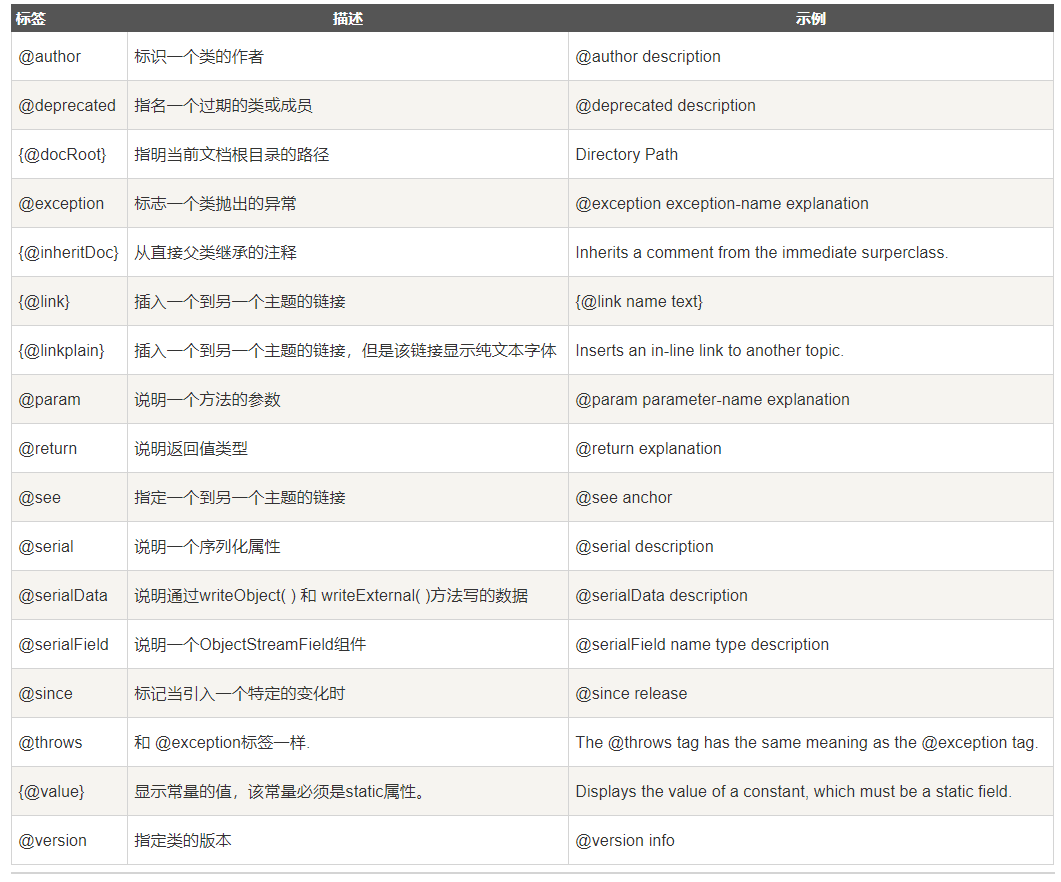Click description 指定一个到另一个主题的链接
Screen dimensions: 1061x882
coord(240,498)
